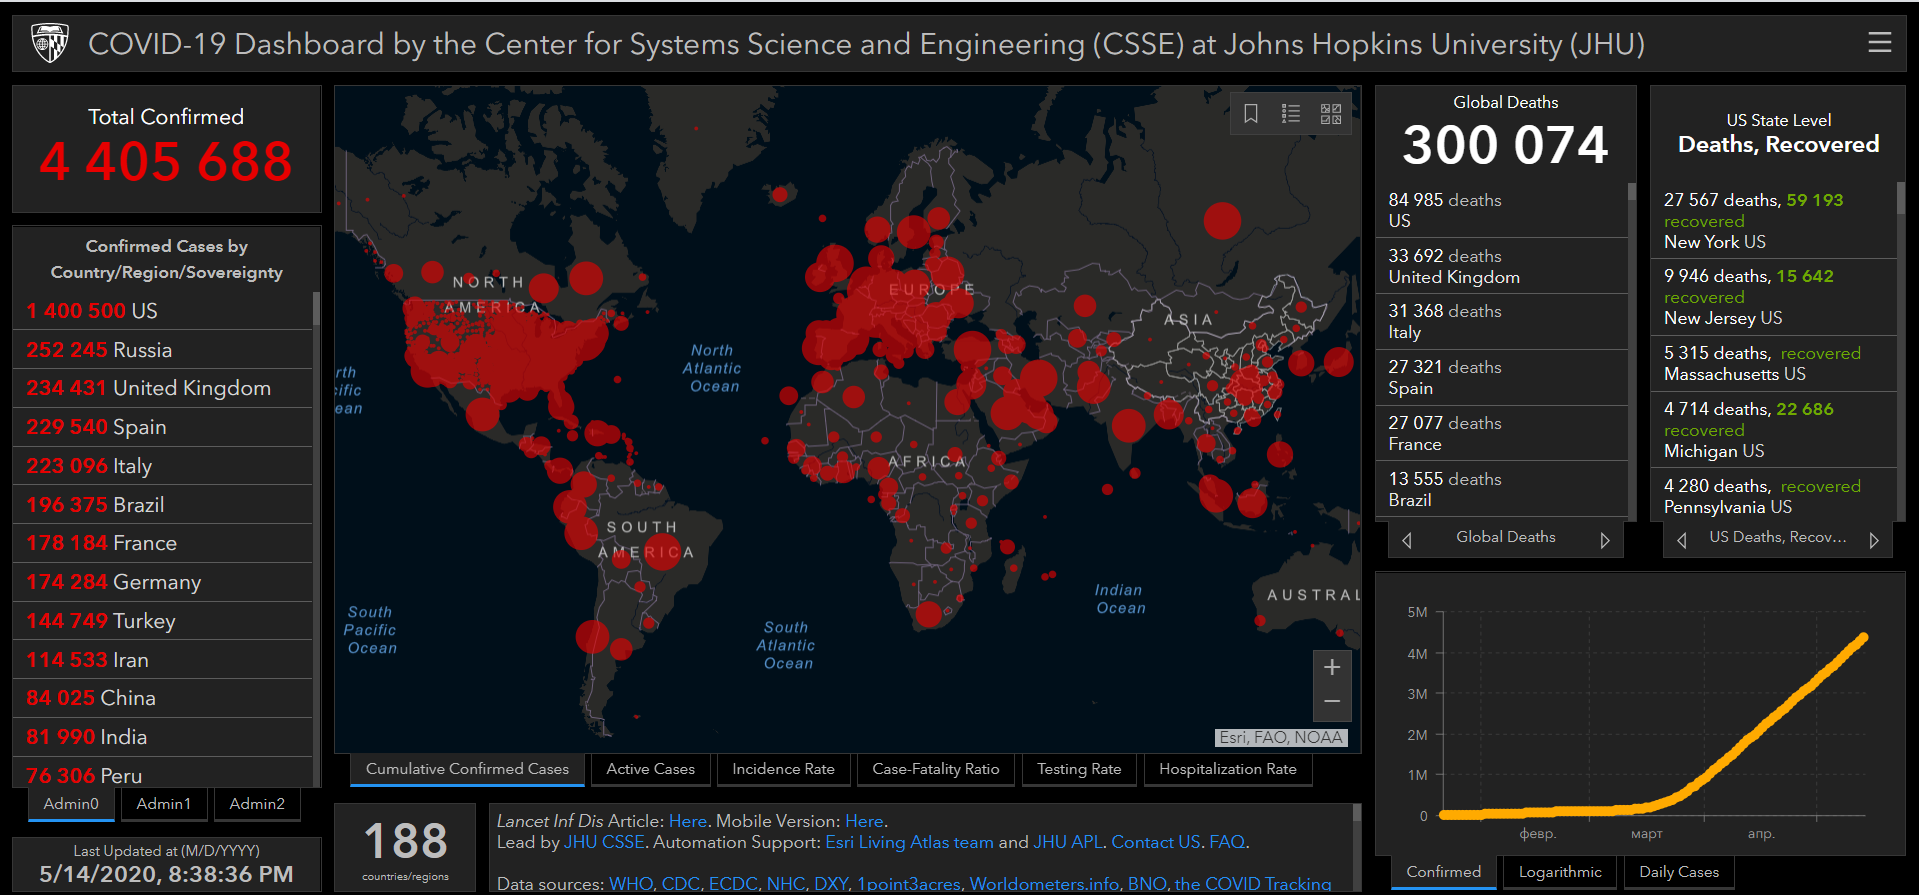Go to next Global Deaths panel arrow
Image resolution: width=1919 pixels, height=895 pixels.
[1604, 540]
